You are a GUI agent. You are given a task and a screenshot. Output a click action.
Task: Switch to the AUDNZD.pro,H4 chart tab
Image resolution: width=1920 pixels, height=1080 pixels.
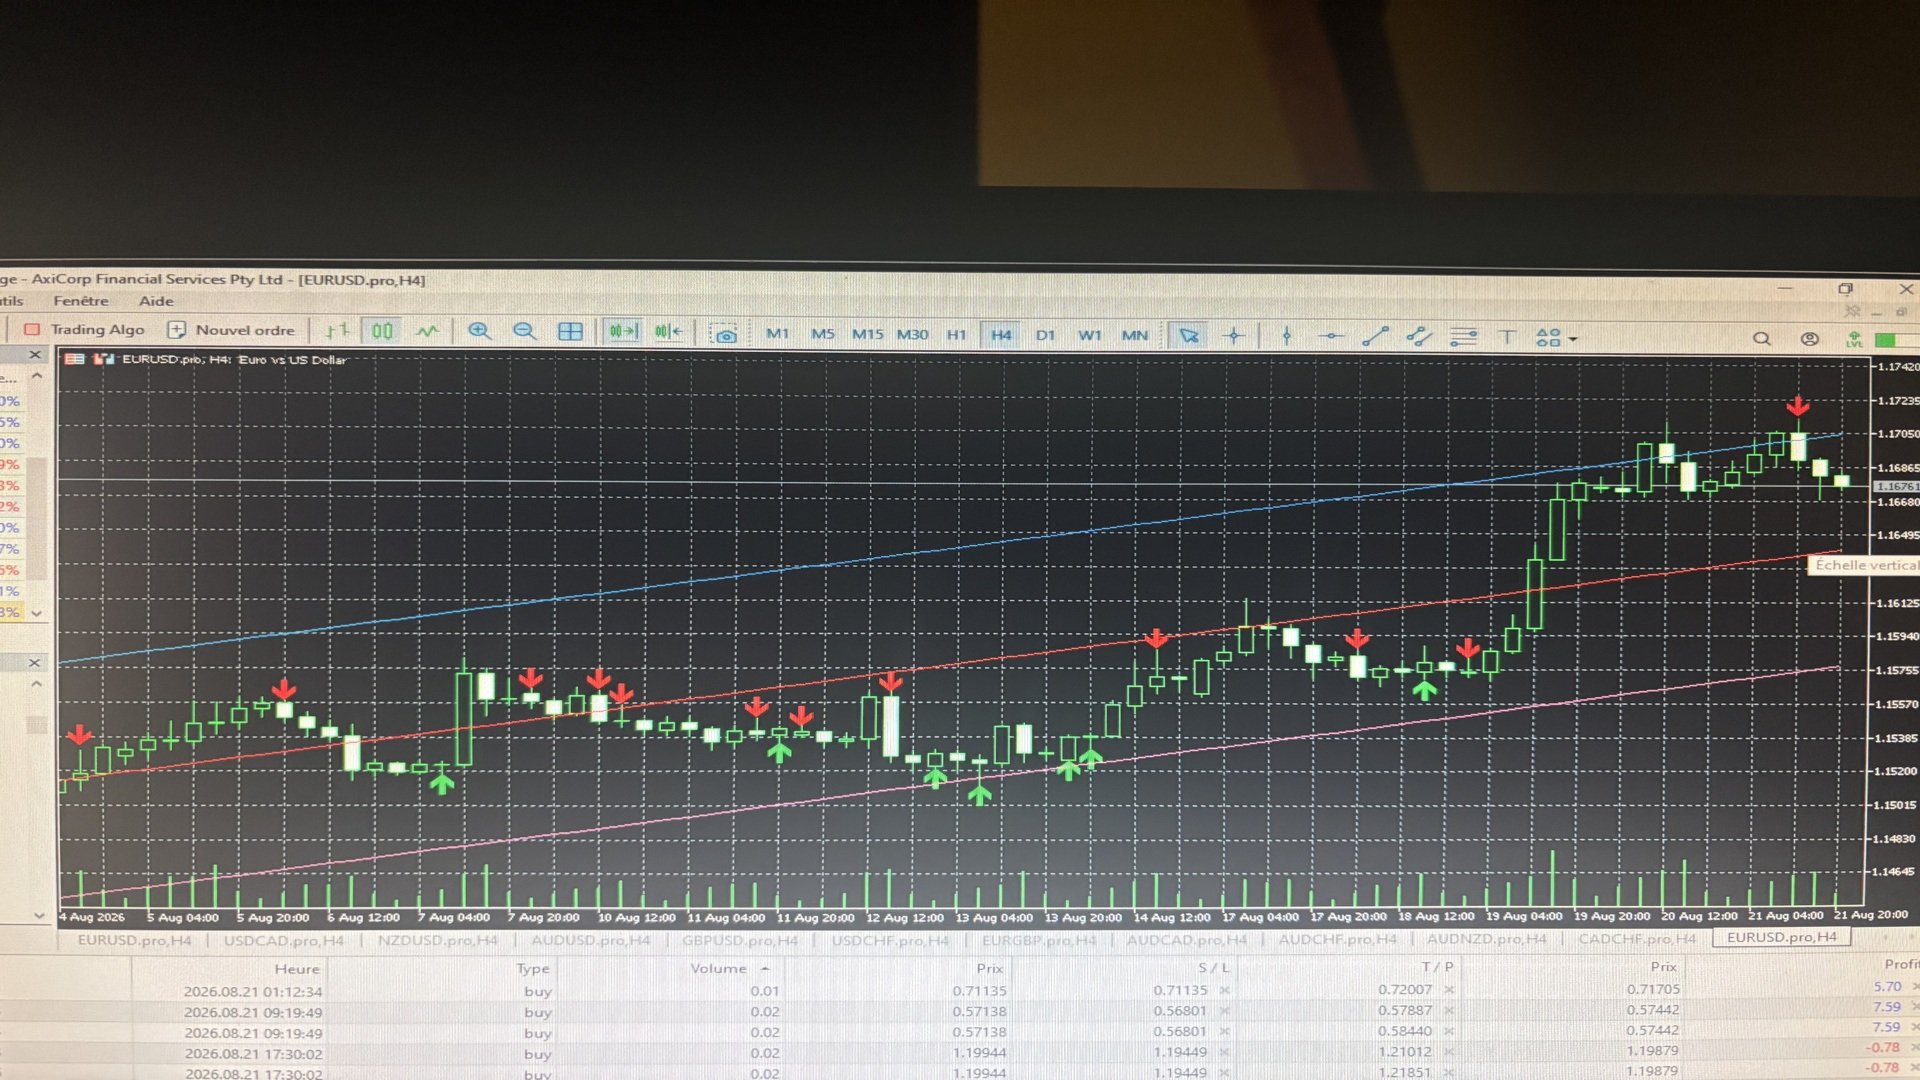[x=1486, y=939]
